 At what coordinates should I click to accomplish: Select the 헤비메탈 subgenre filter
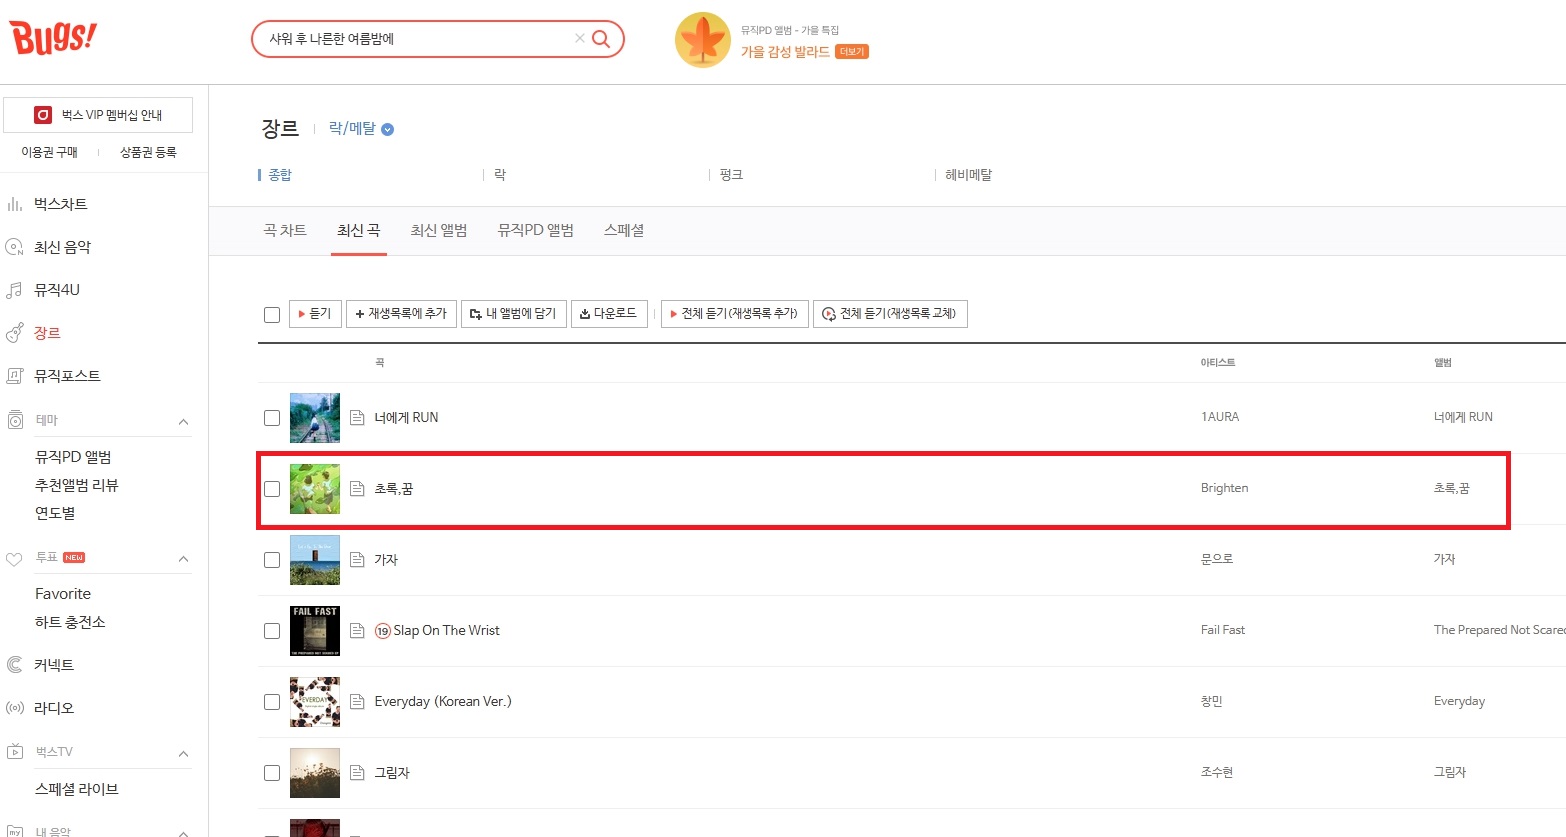tap(968, 175)
